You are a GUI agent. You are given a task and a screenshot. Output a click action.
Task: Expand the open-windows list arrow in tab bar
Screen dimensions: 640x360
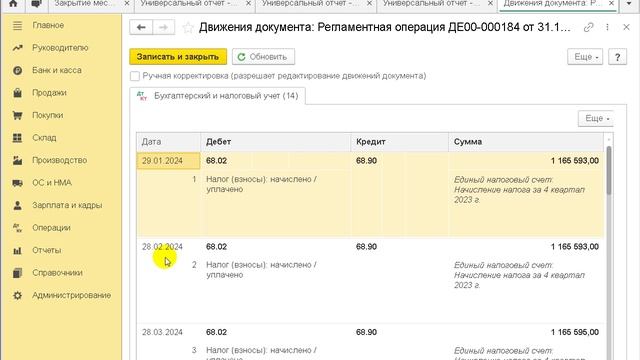[629, 4]
